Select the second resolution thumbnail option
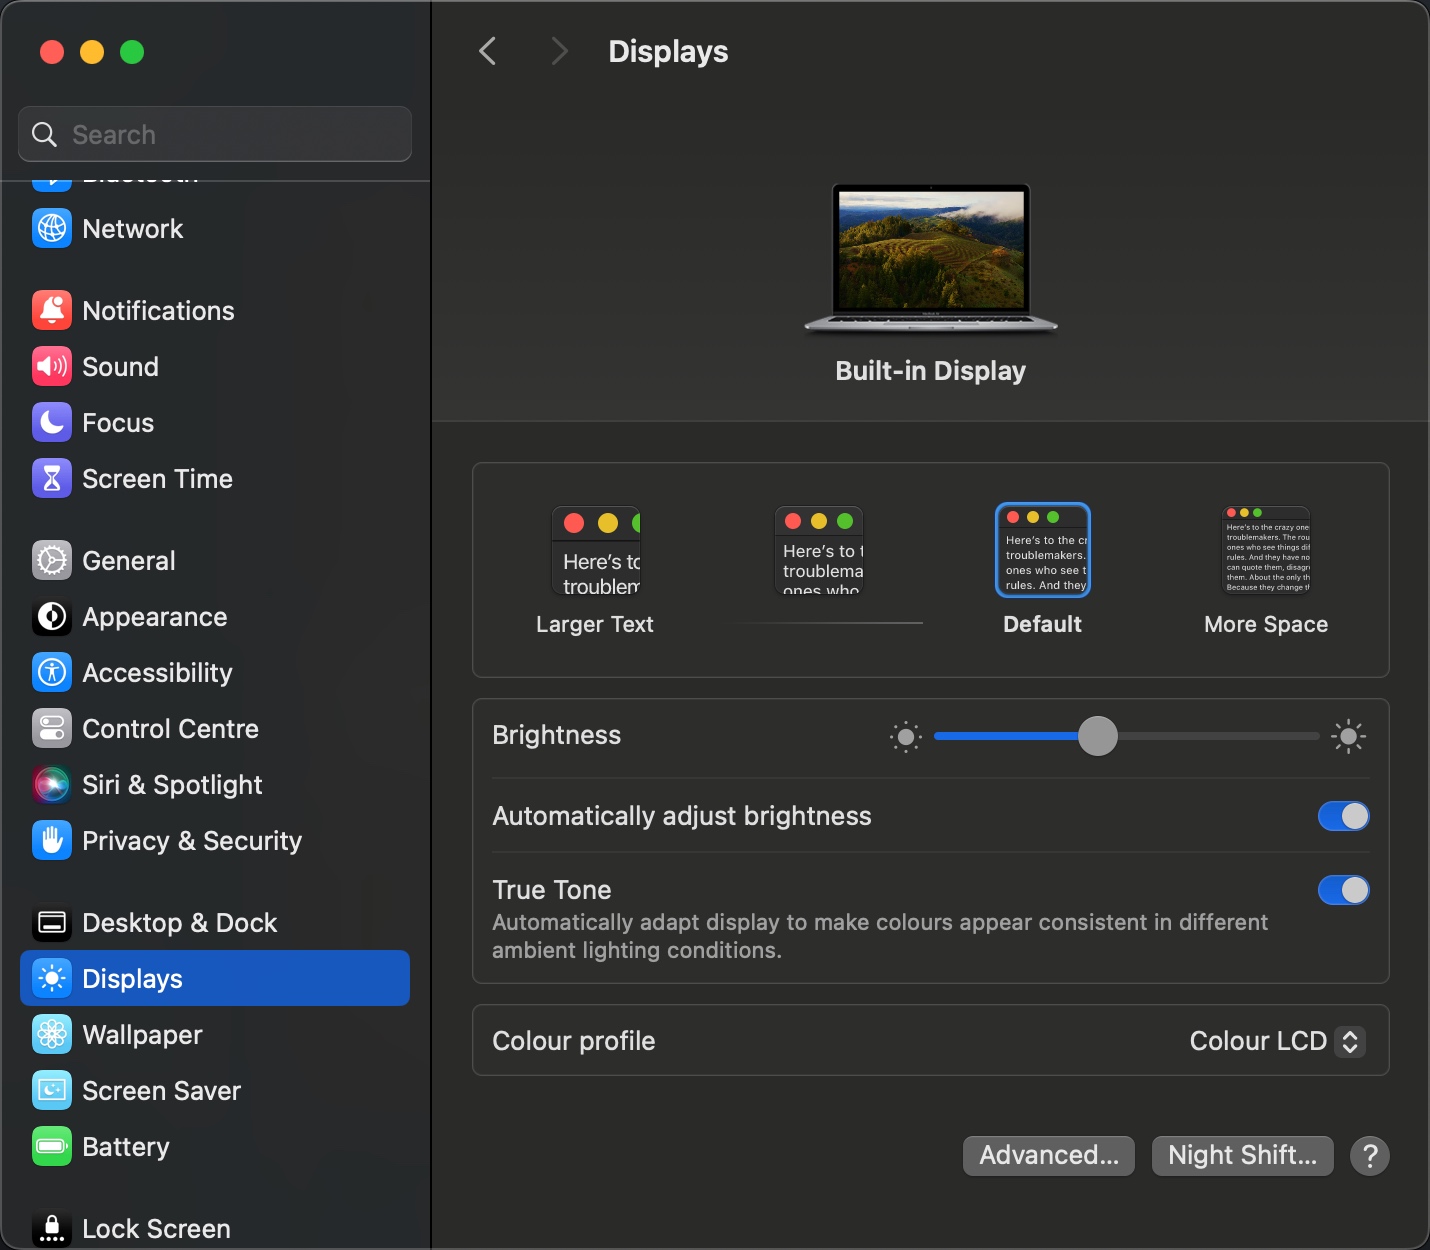 pos(819,551)
